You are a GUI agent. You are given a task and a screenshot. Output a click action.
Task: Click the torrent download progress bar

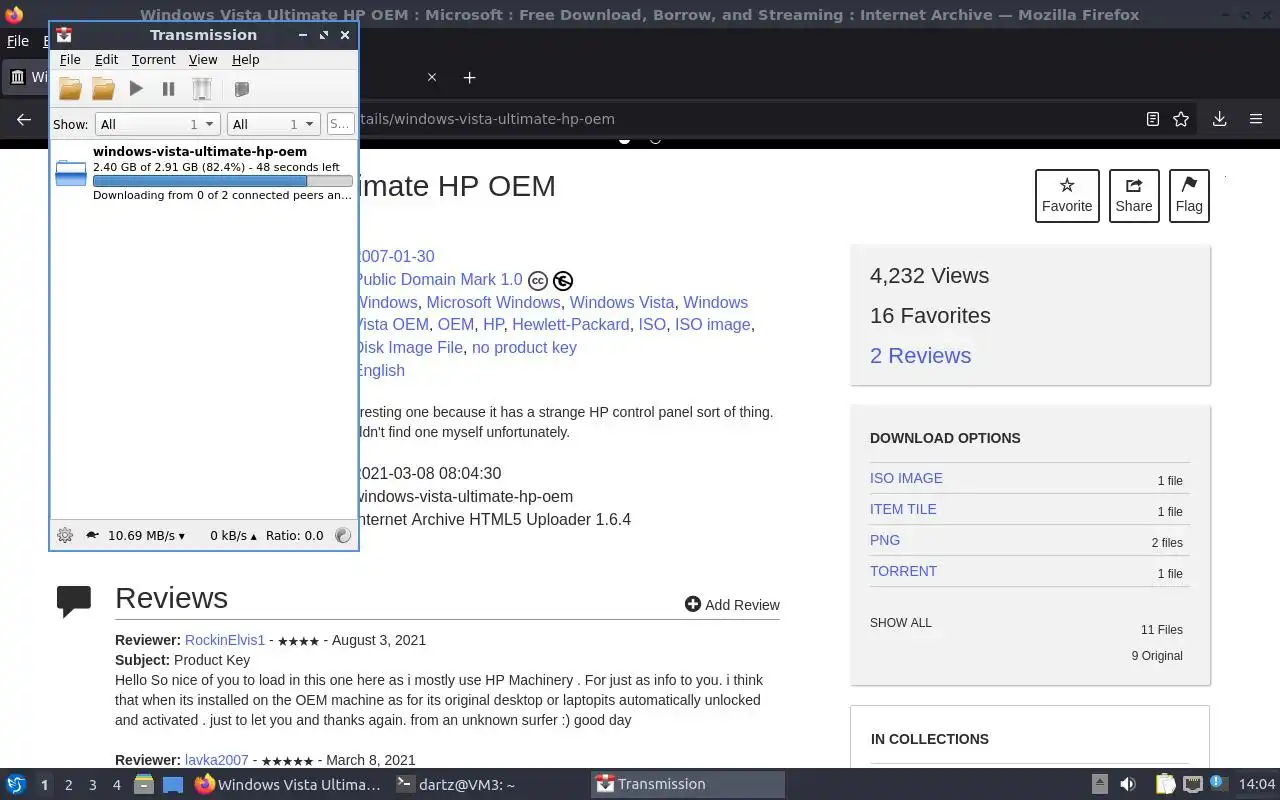(x=222, y=181)
